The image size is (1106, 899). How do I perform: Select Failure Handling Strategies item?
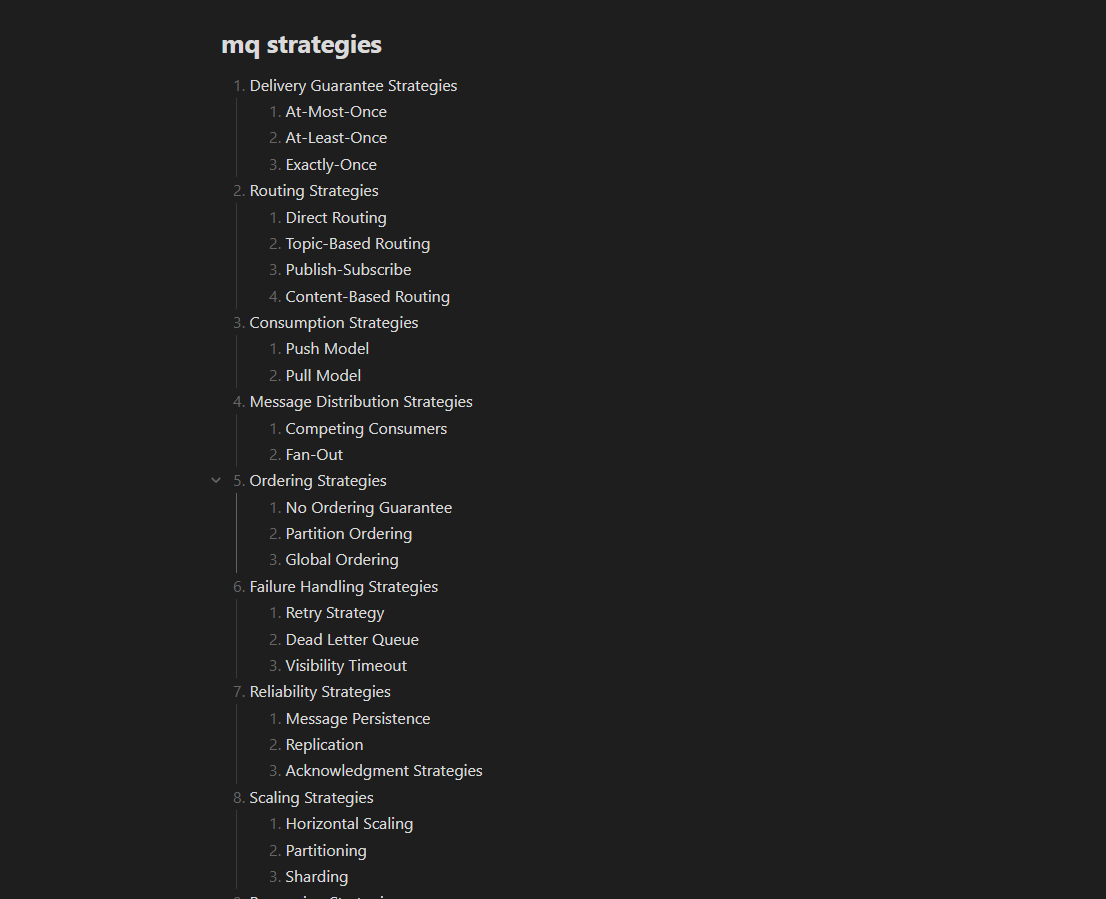344,587
